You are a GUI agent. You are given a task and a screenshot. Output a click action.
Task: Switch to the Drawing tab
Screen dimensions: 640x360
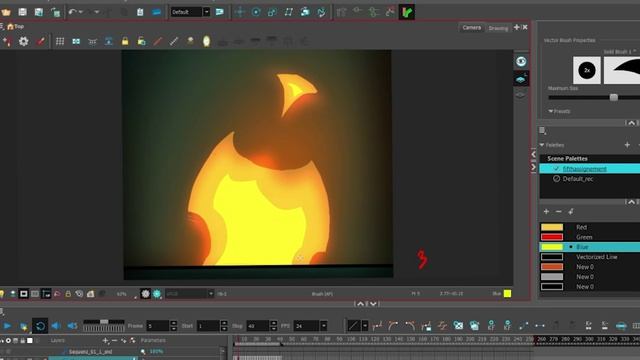498,28
